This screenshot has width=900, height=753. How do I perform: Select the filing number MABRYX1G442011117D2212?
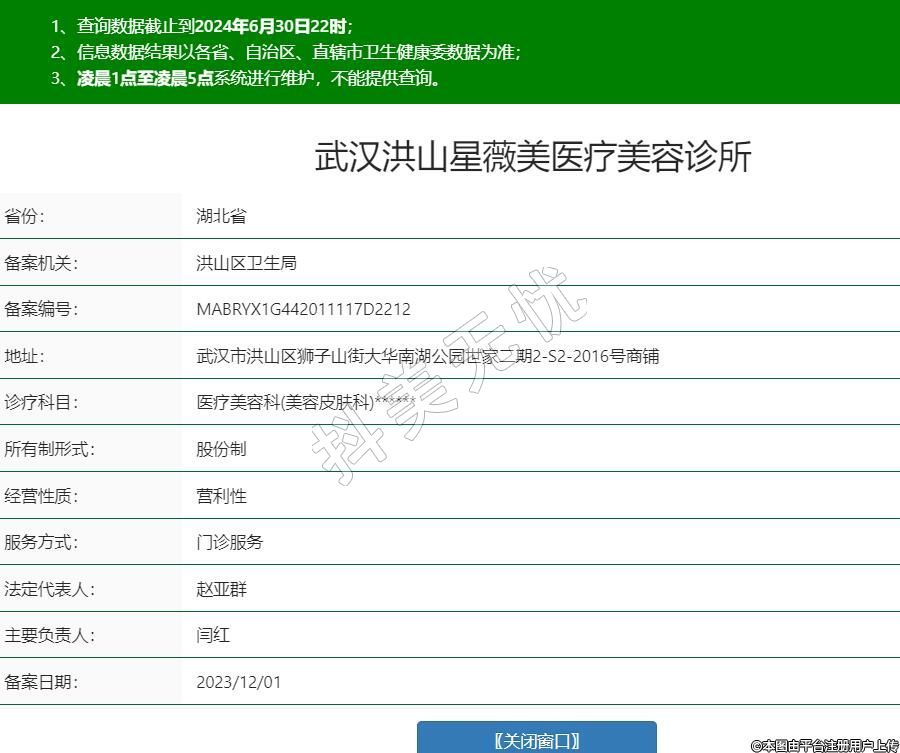pyautogui.click(x=303, y=310)
